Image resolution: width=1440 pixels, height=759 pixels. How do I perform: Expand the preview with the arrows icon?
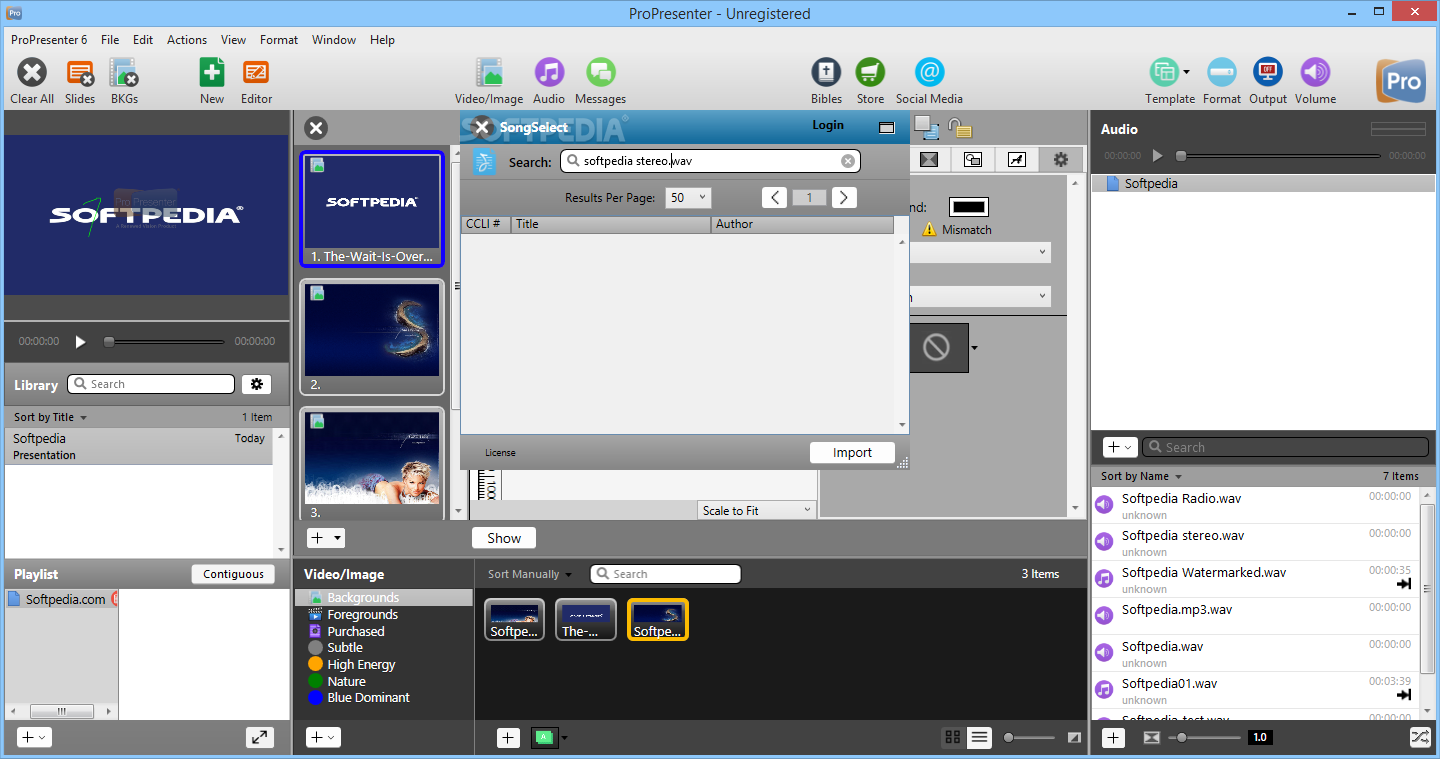(x=260, y=737)
